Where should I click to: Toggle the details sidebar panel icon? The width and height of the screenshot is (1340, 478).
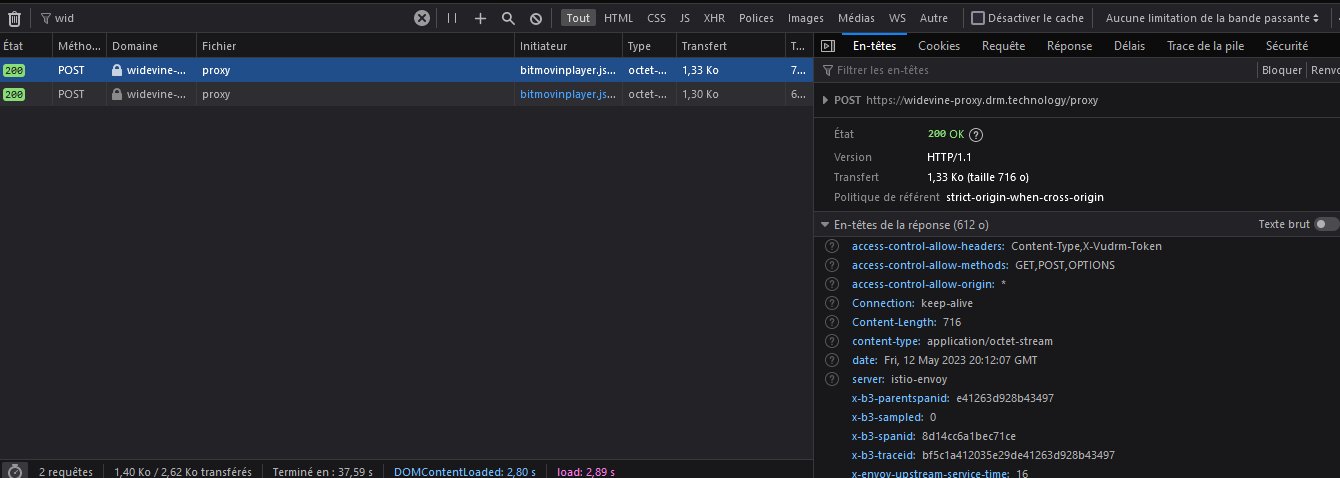(828, 46)
